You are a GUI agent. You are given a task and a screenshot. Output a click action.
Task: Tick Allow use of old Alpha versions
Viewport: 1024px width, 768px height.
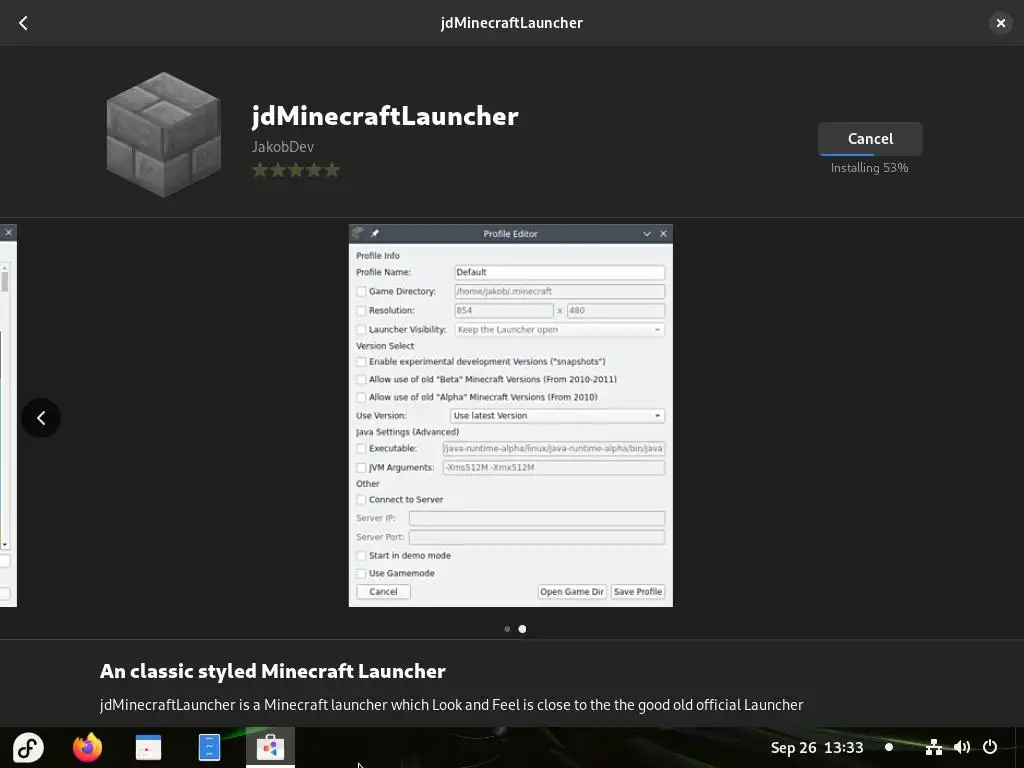[x=361, y=397]
